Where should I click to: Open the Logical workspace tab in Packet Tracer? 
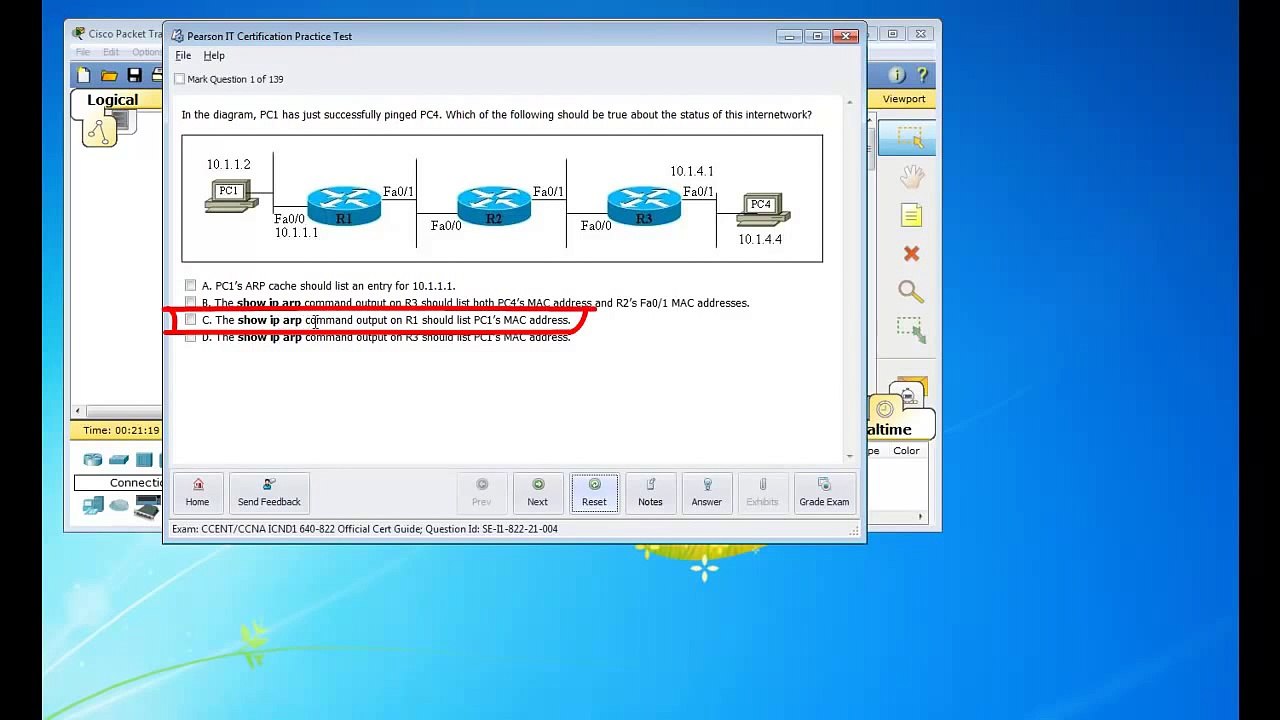pos(112,100)
